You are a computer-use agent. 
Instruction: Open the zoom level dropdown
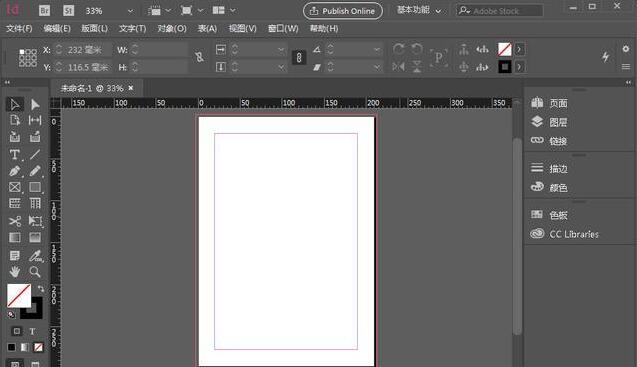130,11
